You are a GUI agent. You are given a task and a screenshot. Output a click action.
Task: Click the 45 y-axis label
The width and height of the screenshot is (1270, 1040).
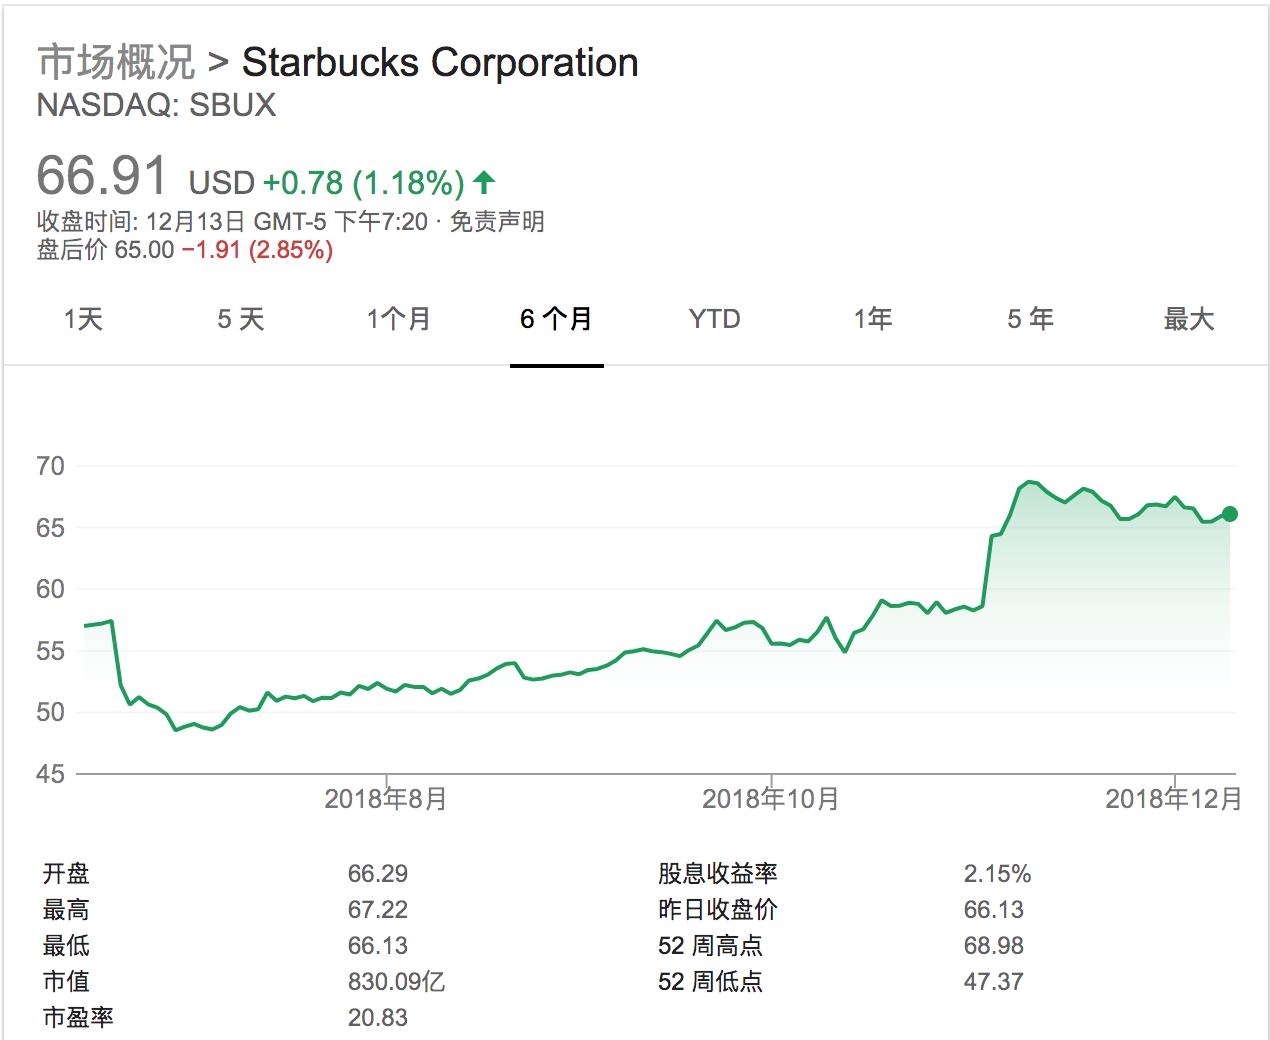click(x=50, y=774)
